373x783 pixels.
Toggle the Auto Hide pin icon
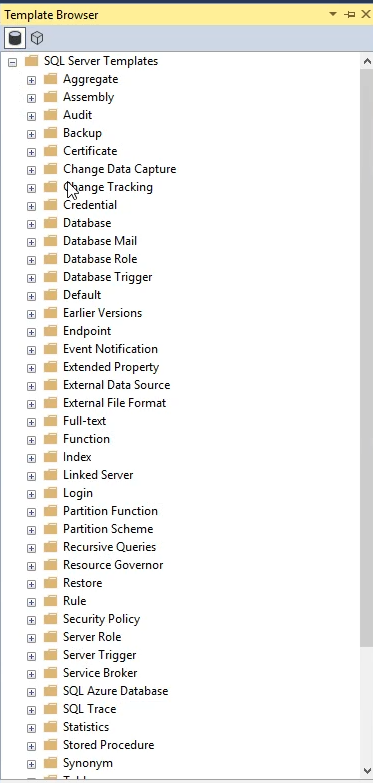pyautogui.click(x=350, y=14)
